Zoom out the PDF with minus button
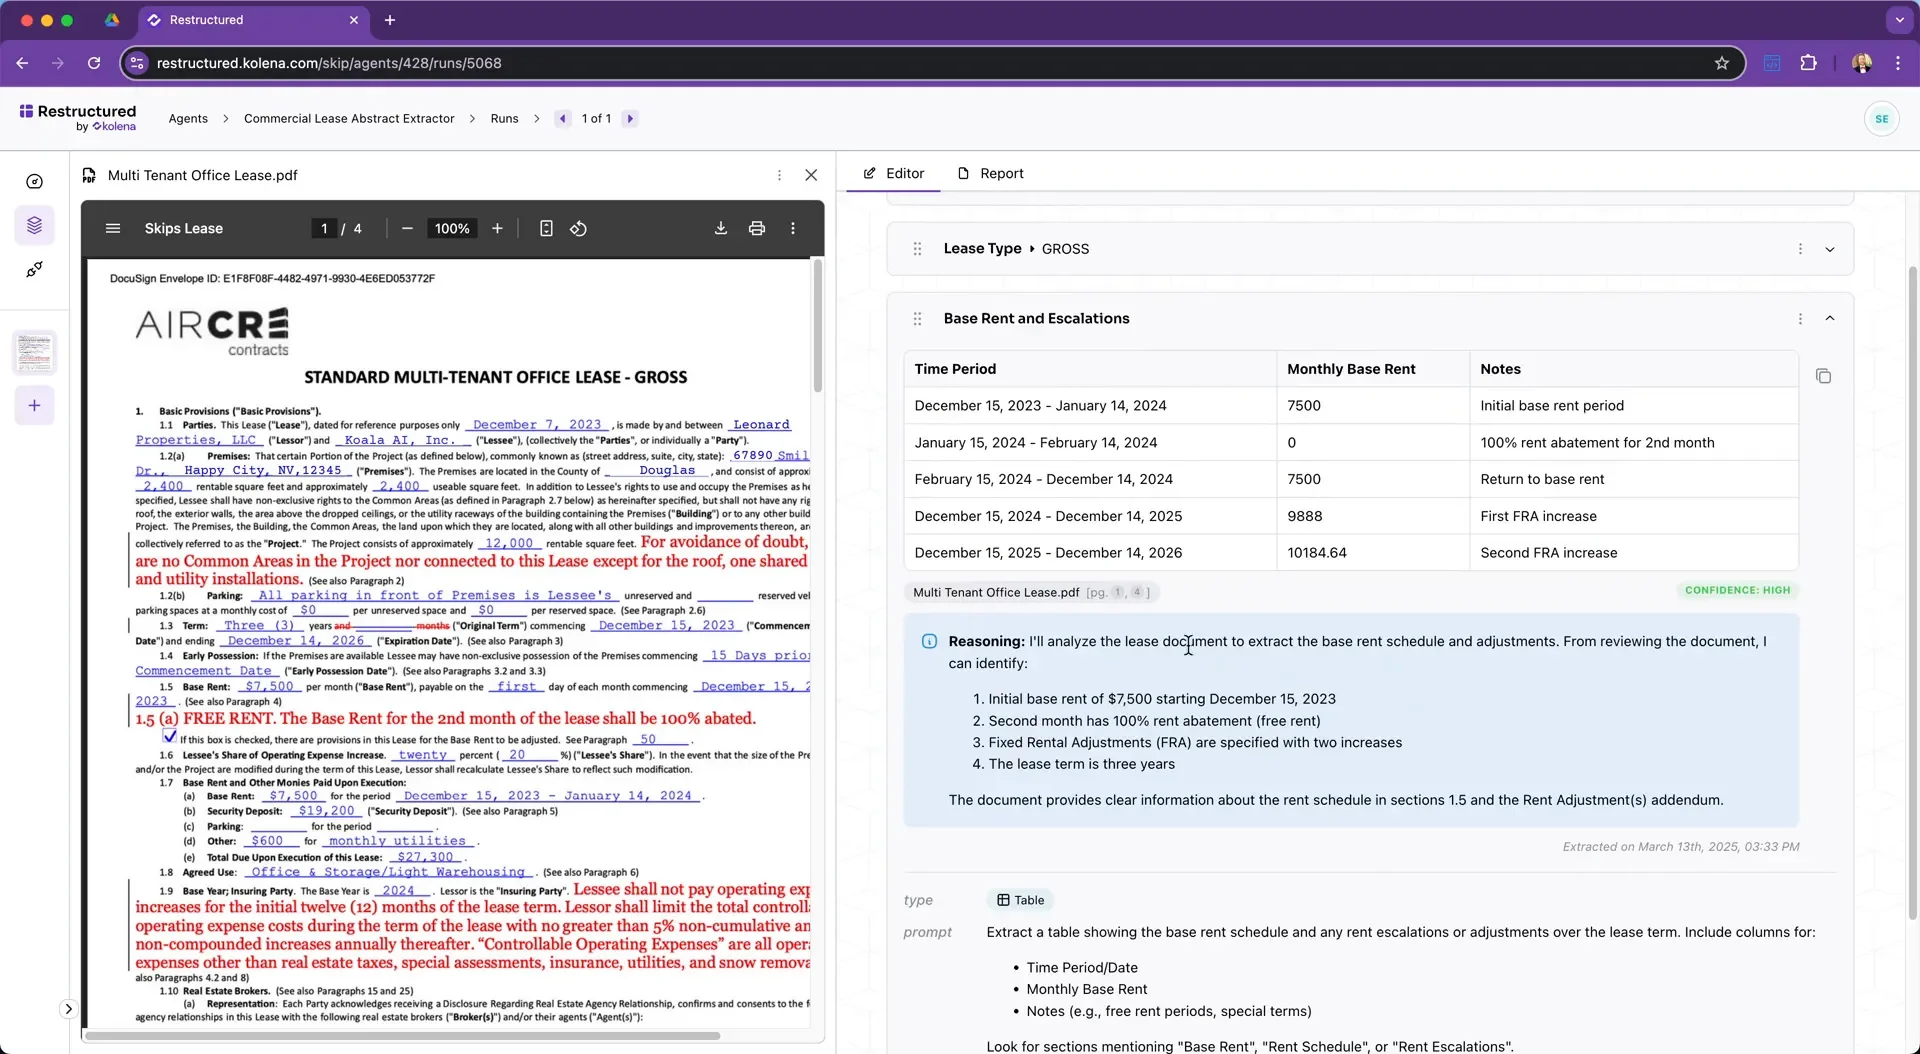 pos(407,228)
